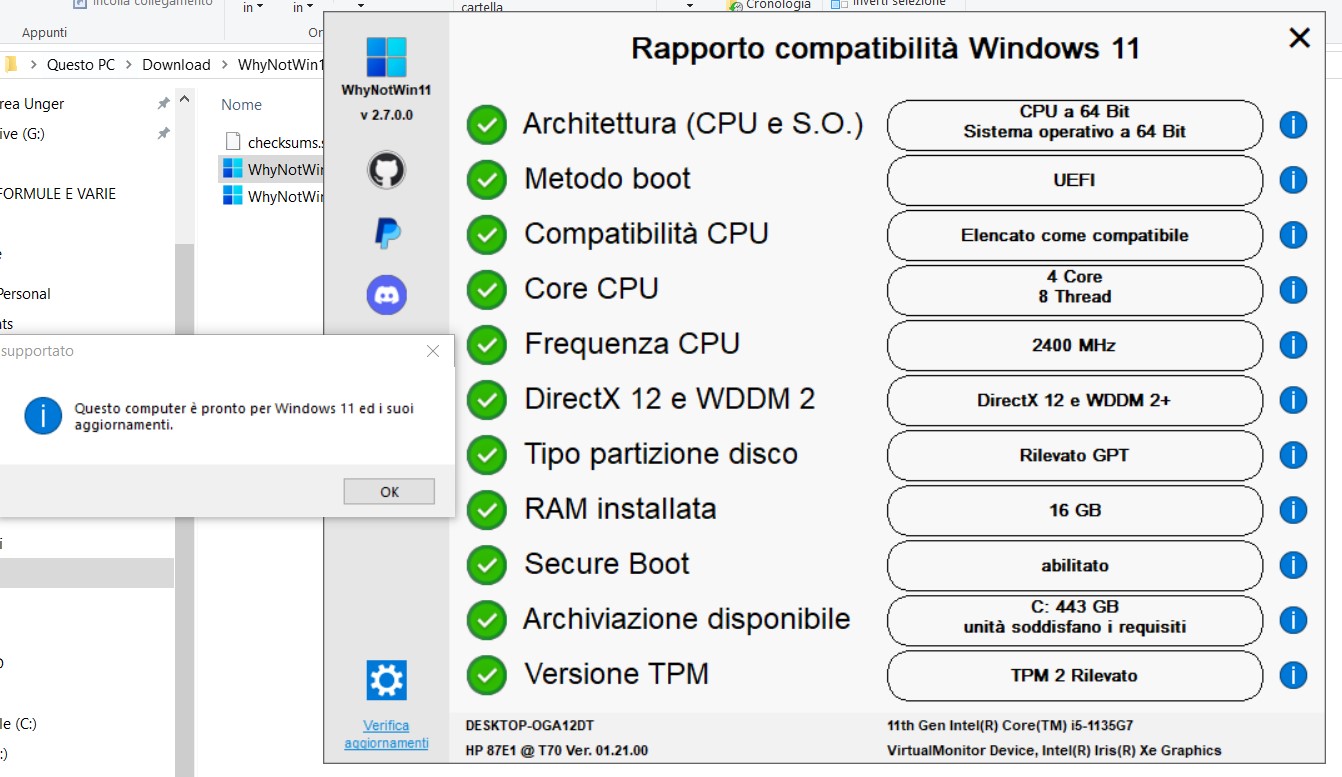Click green check beside Frequenza CPU
The height and width of the screenshot is (777, 1342).
(487, 345)
